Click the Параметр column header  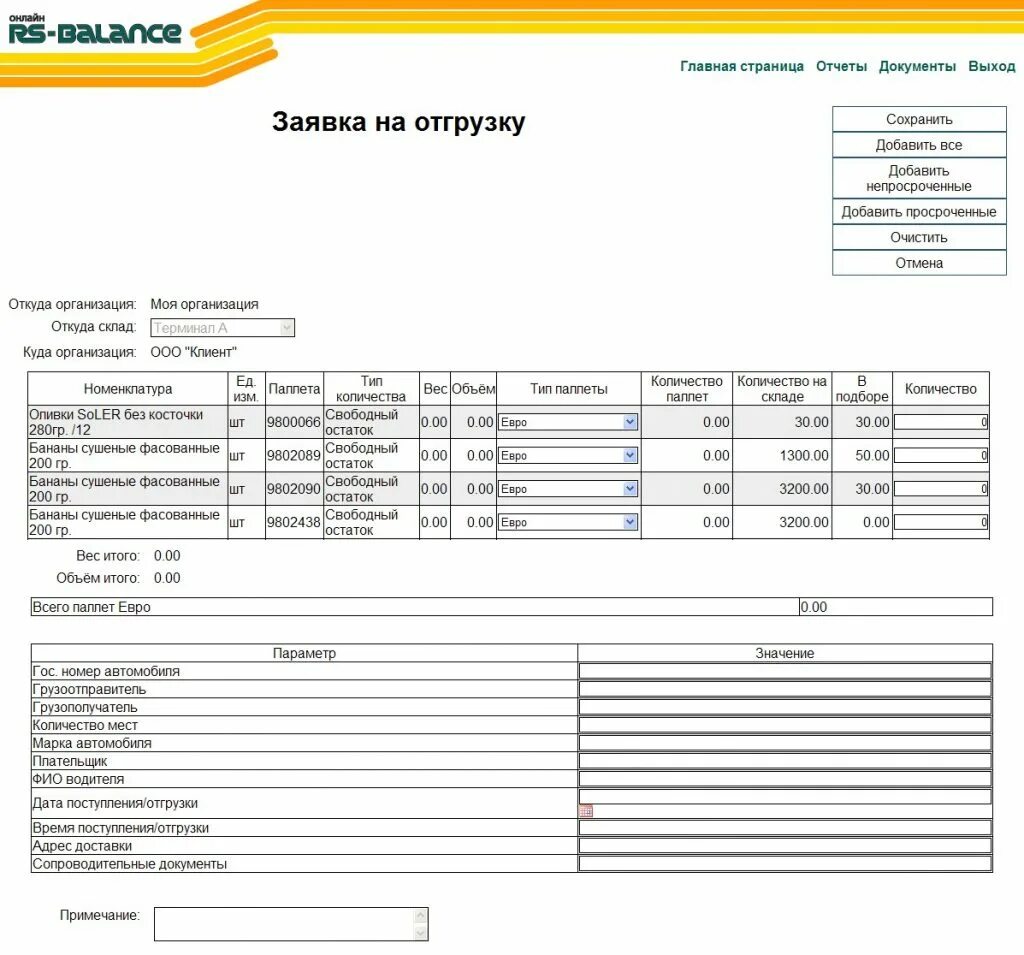coord(304,653)
